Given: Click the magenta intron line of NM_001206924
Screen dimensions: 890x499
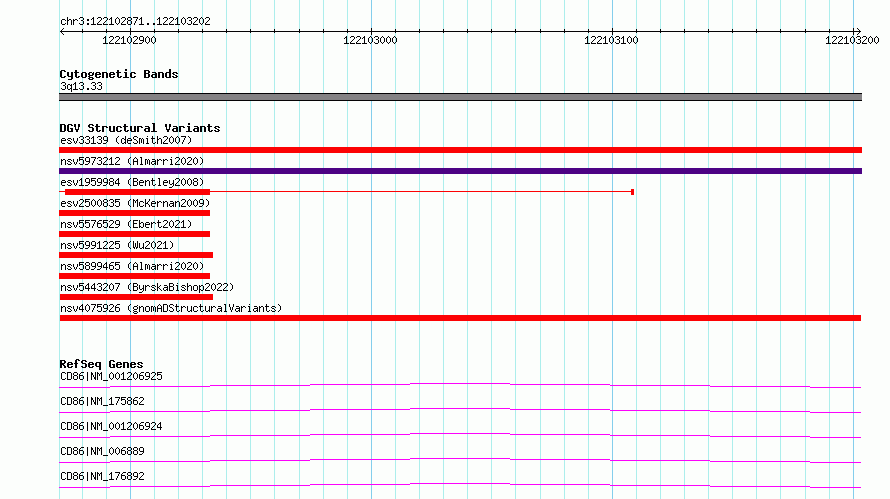Looking at the screenshot, I should [460, 435].
